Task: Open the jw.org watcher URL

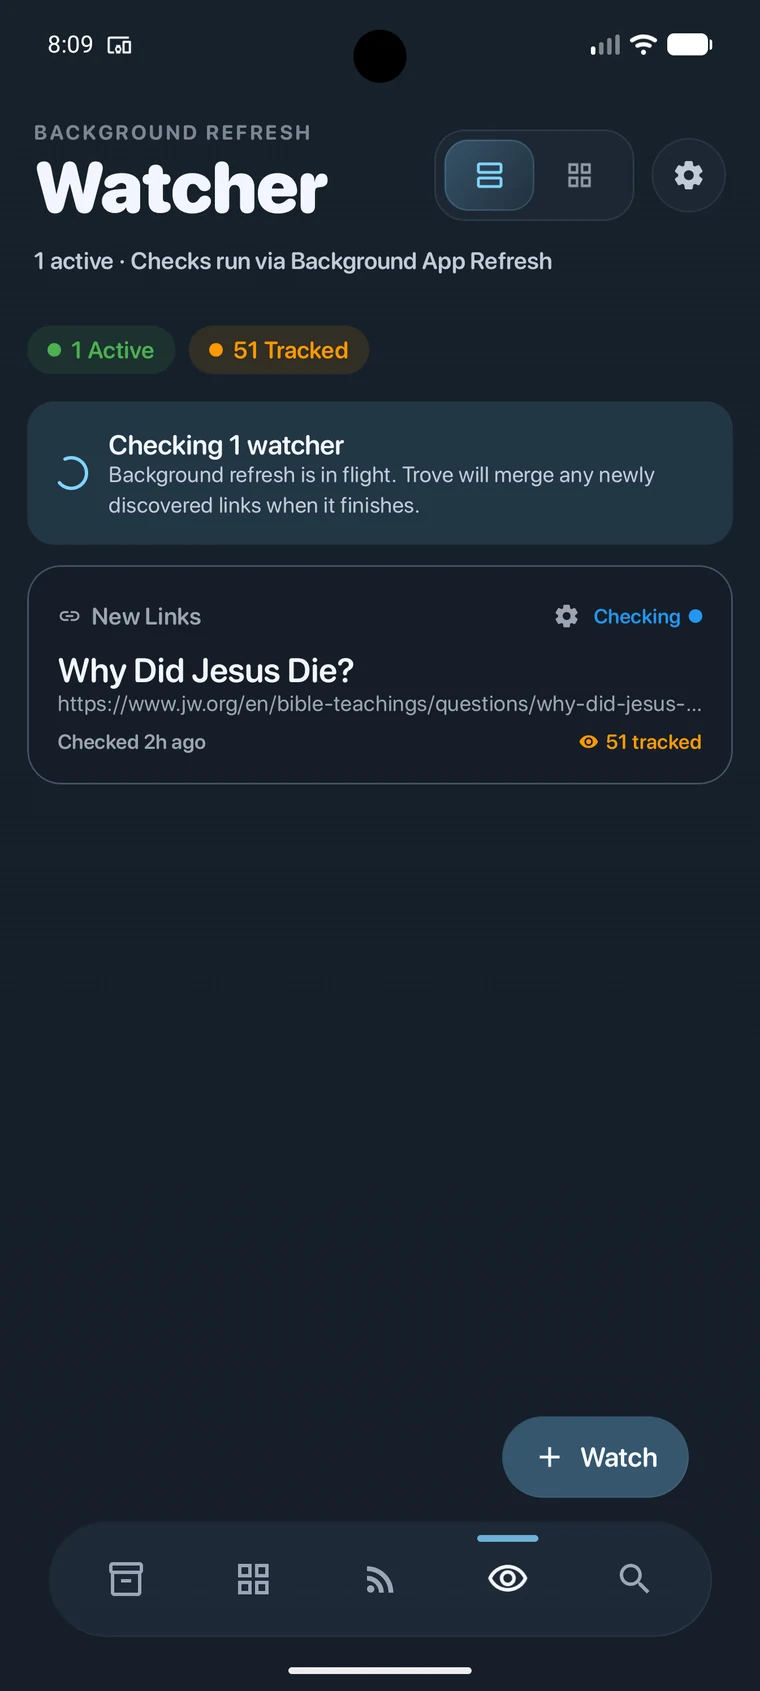Action: (x=379, y=704)
